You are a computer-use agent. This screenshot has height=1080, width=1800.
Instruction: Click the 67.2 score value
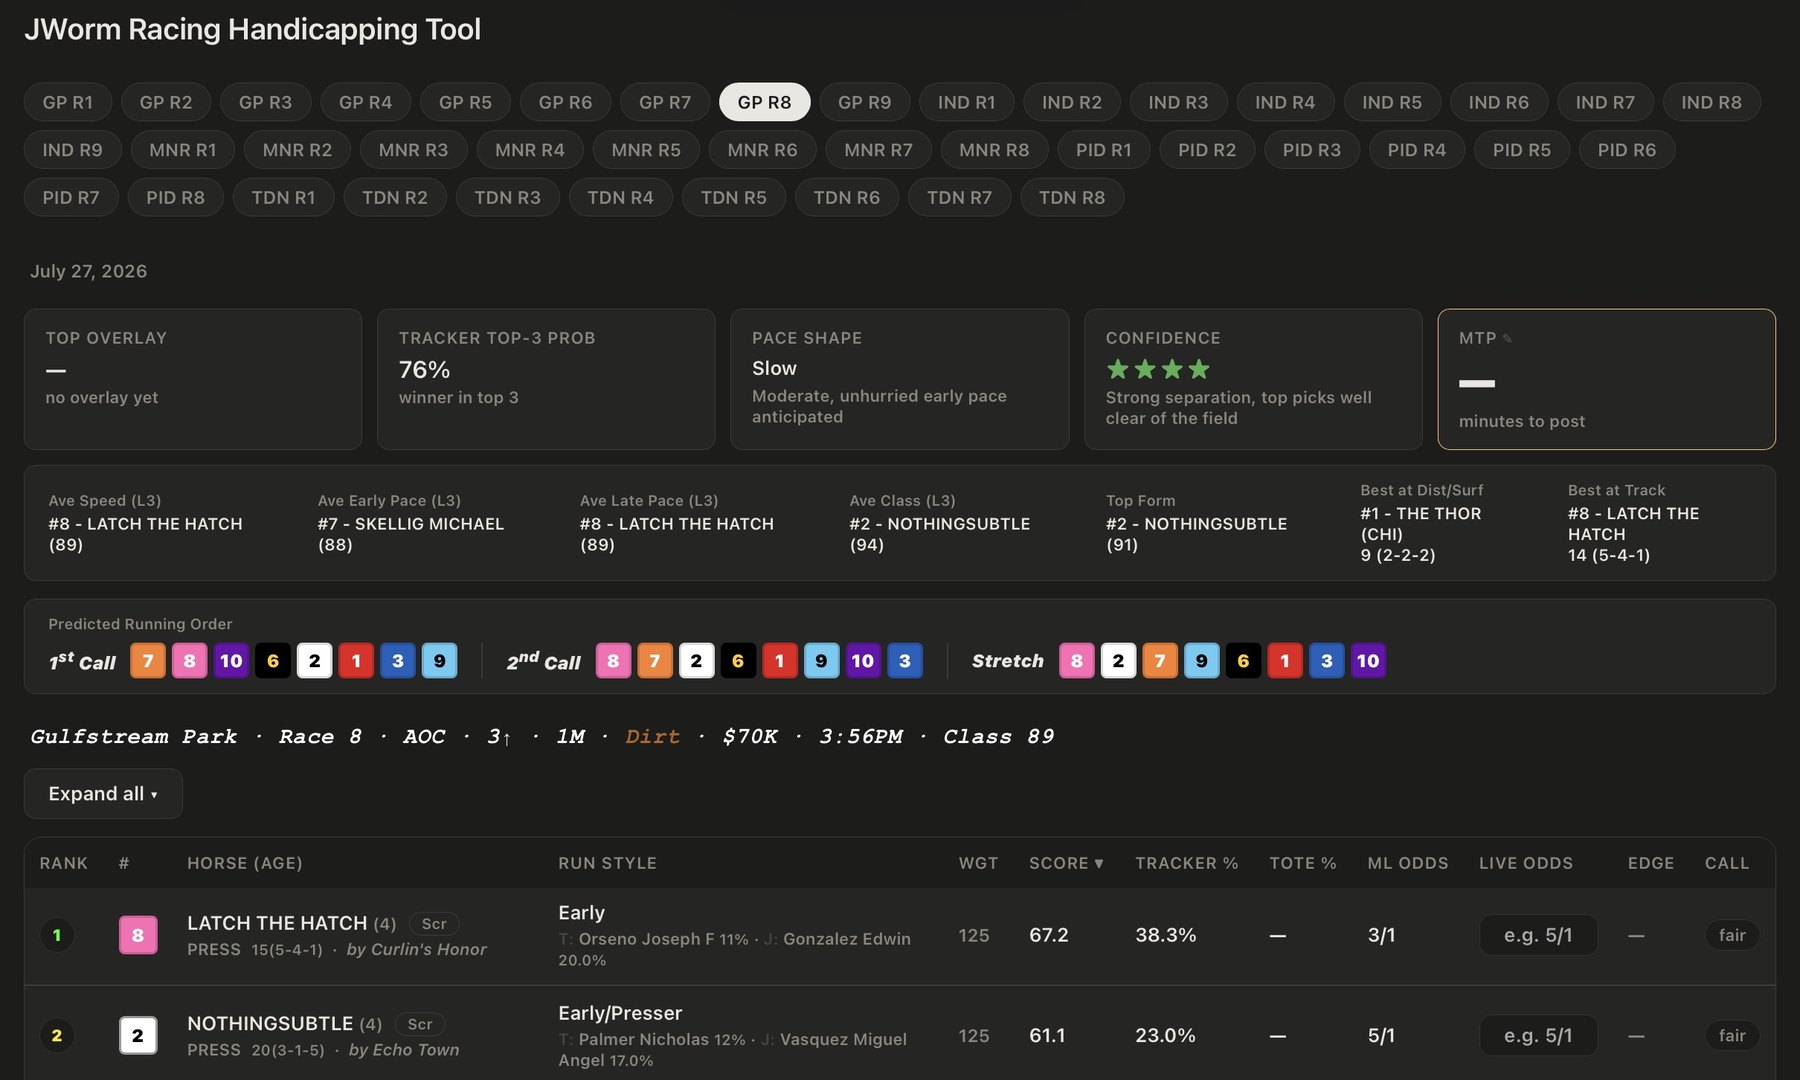[1049, 935]
